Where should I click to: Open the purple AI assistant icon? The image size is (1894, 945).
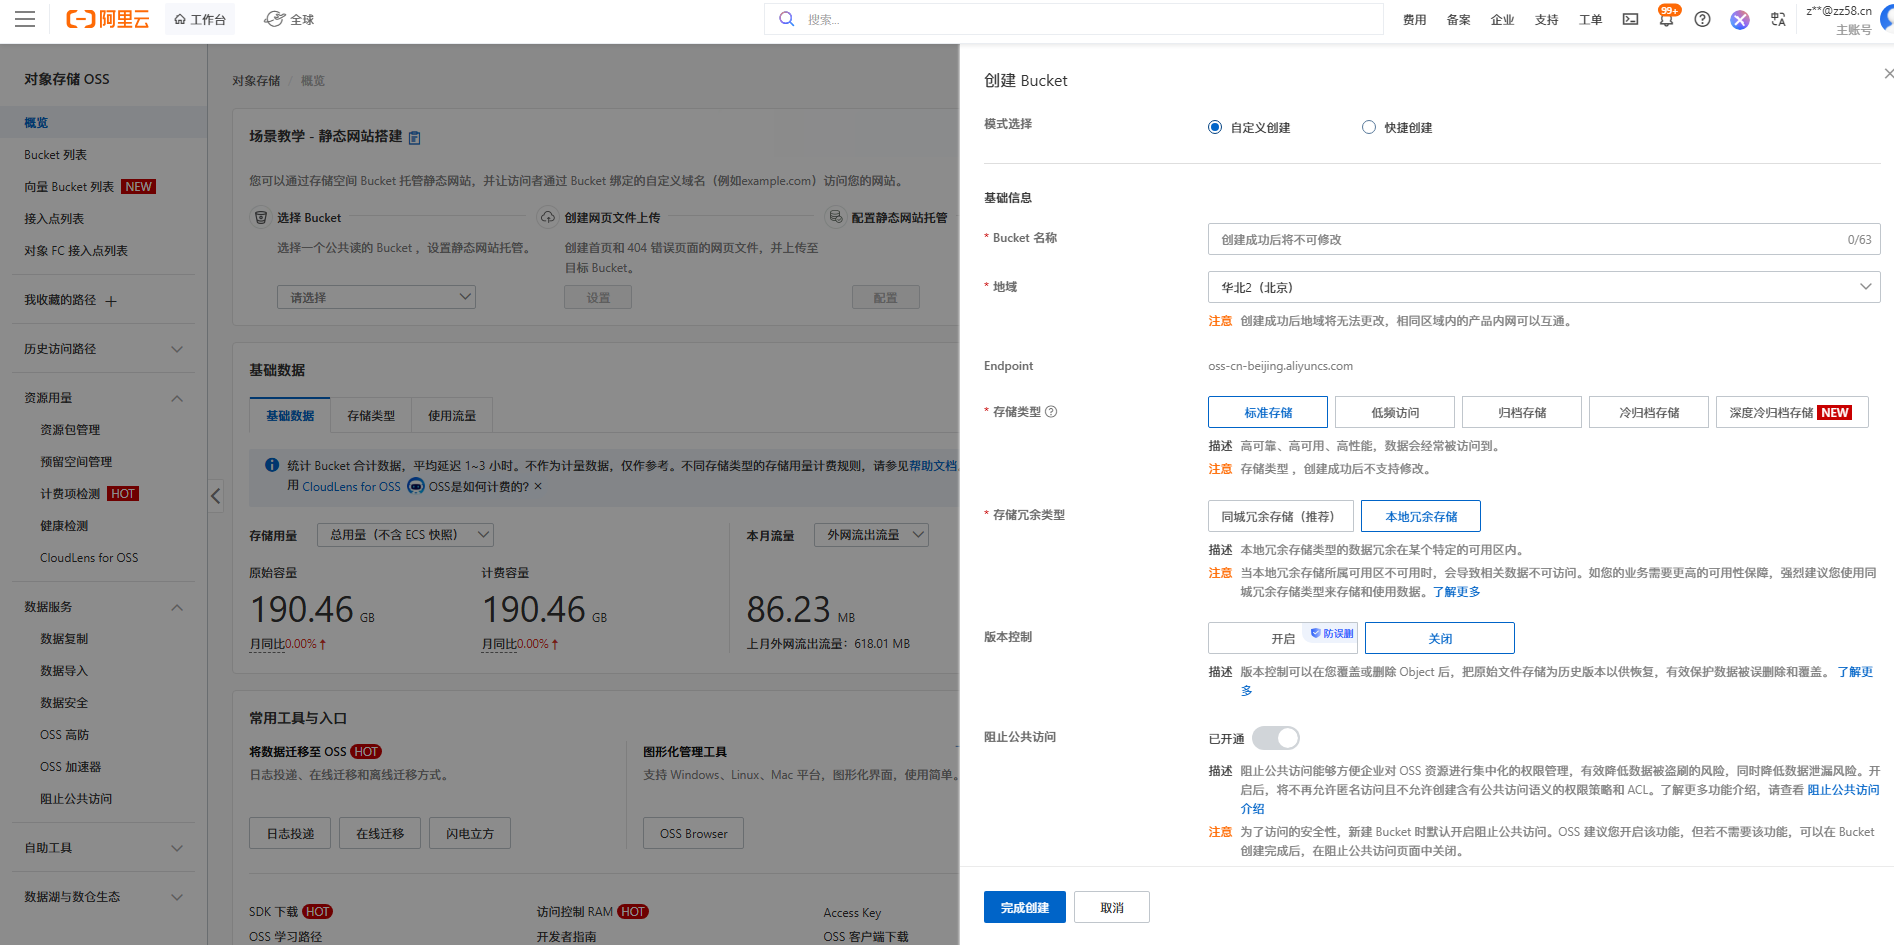click(x=1740, y=19)
